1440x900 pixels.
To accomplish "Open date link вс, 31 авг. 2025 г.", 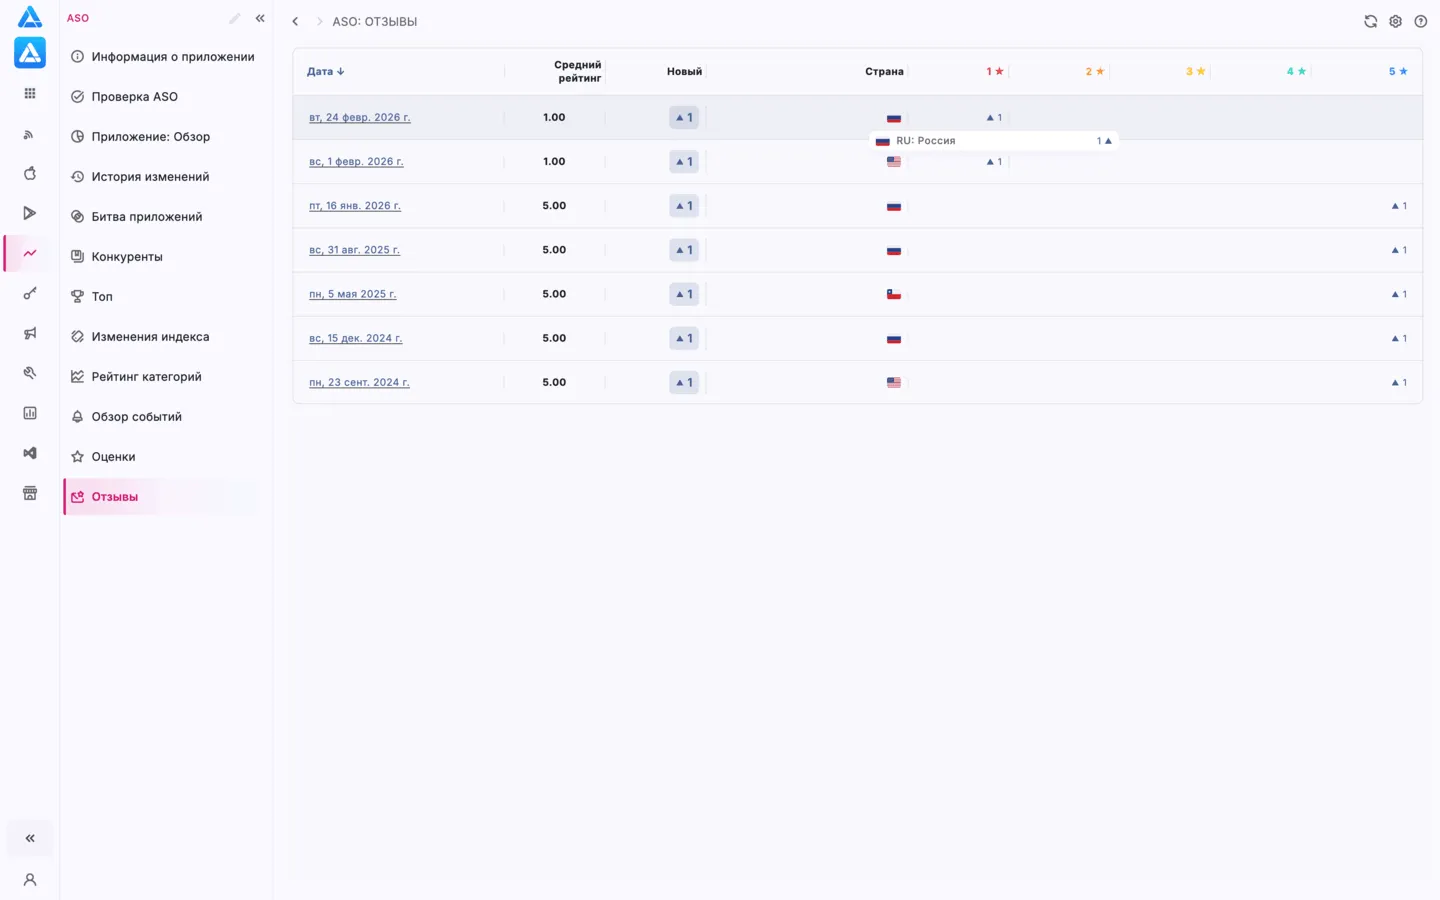I will point(354,250).
